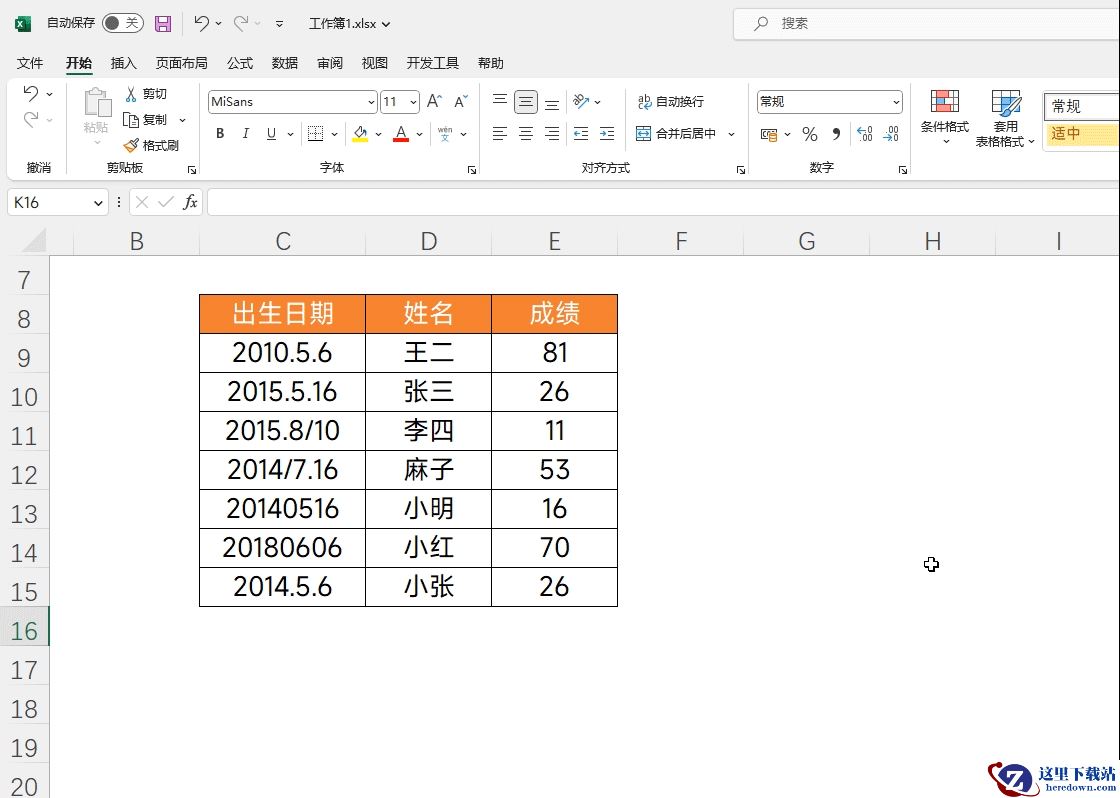This screenshot has width=1120, height=798.
Task: Open the File (文件) tab
Action: 30,63
